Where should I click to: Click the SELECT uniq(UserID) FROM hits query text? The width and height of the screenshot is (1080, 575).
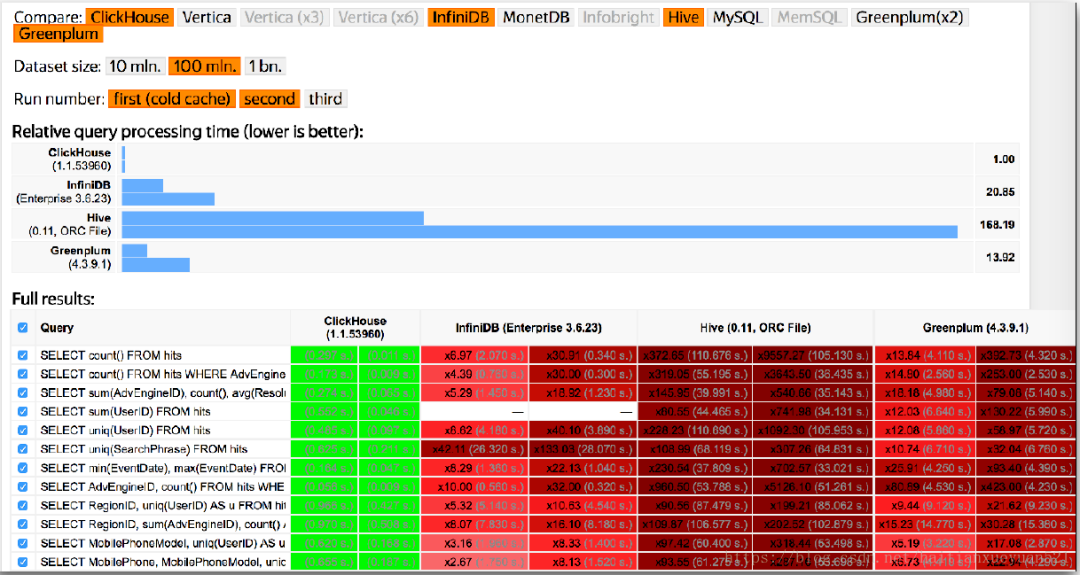(125, 430)
